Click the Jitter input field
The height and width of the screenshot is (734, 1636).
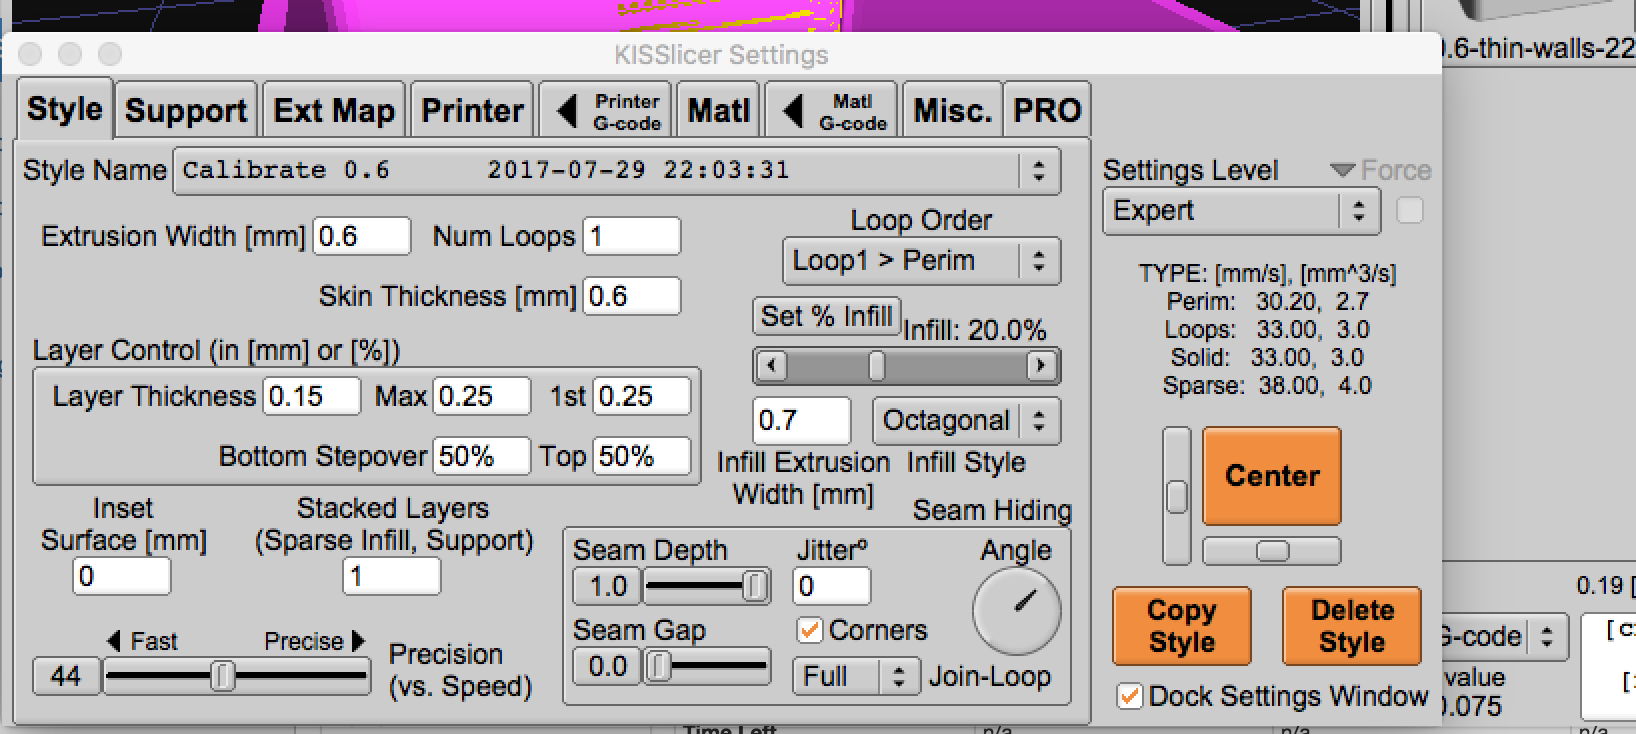(x=832, y=586)
